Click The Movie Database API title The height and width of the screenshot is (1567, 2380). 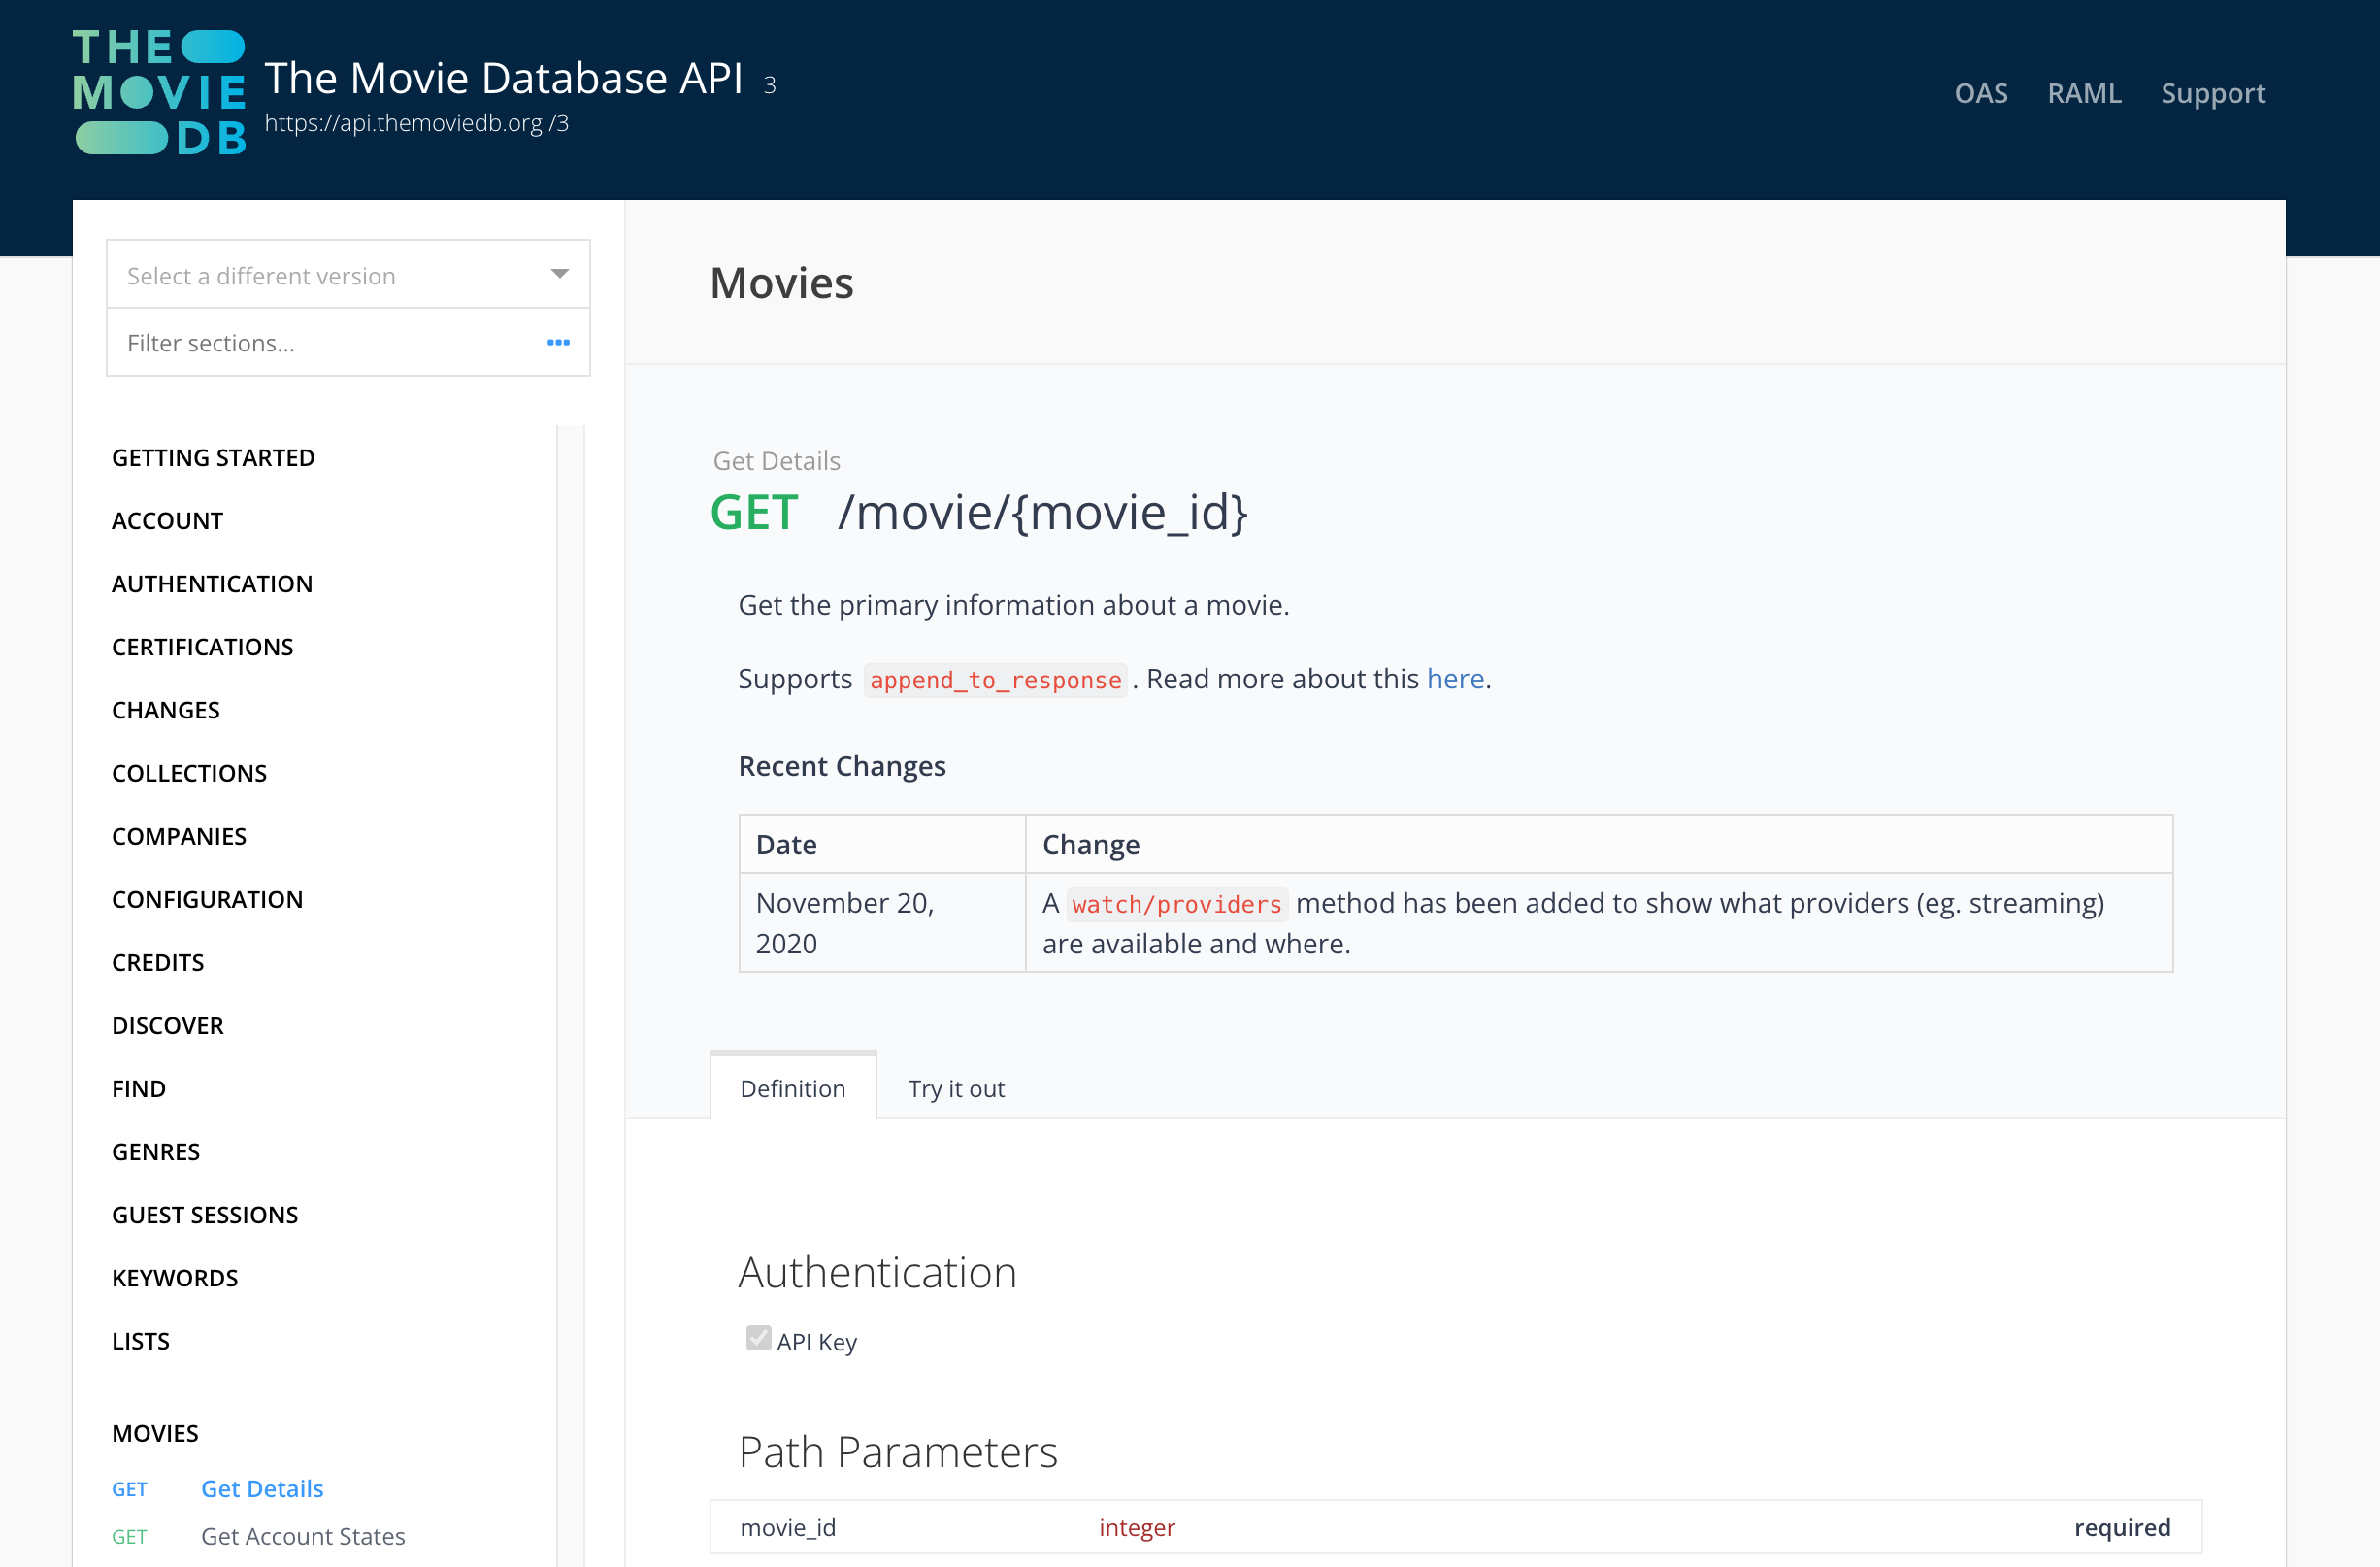(x=504, y=78)
